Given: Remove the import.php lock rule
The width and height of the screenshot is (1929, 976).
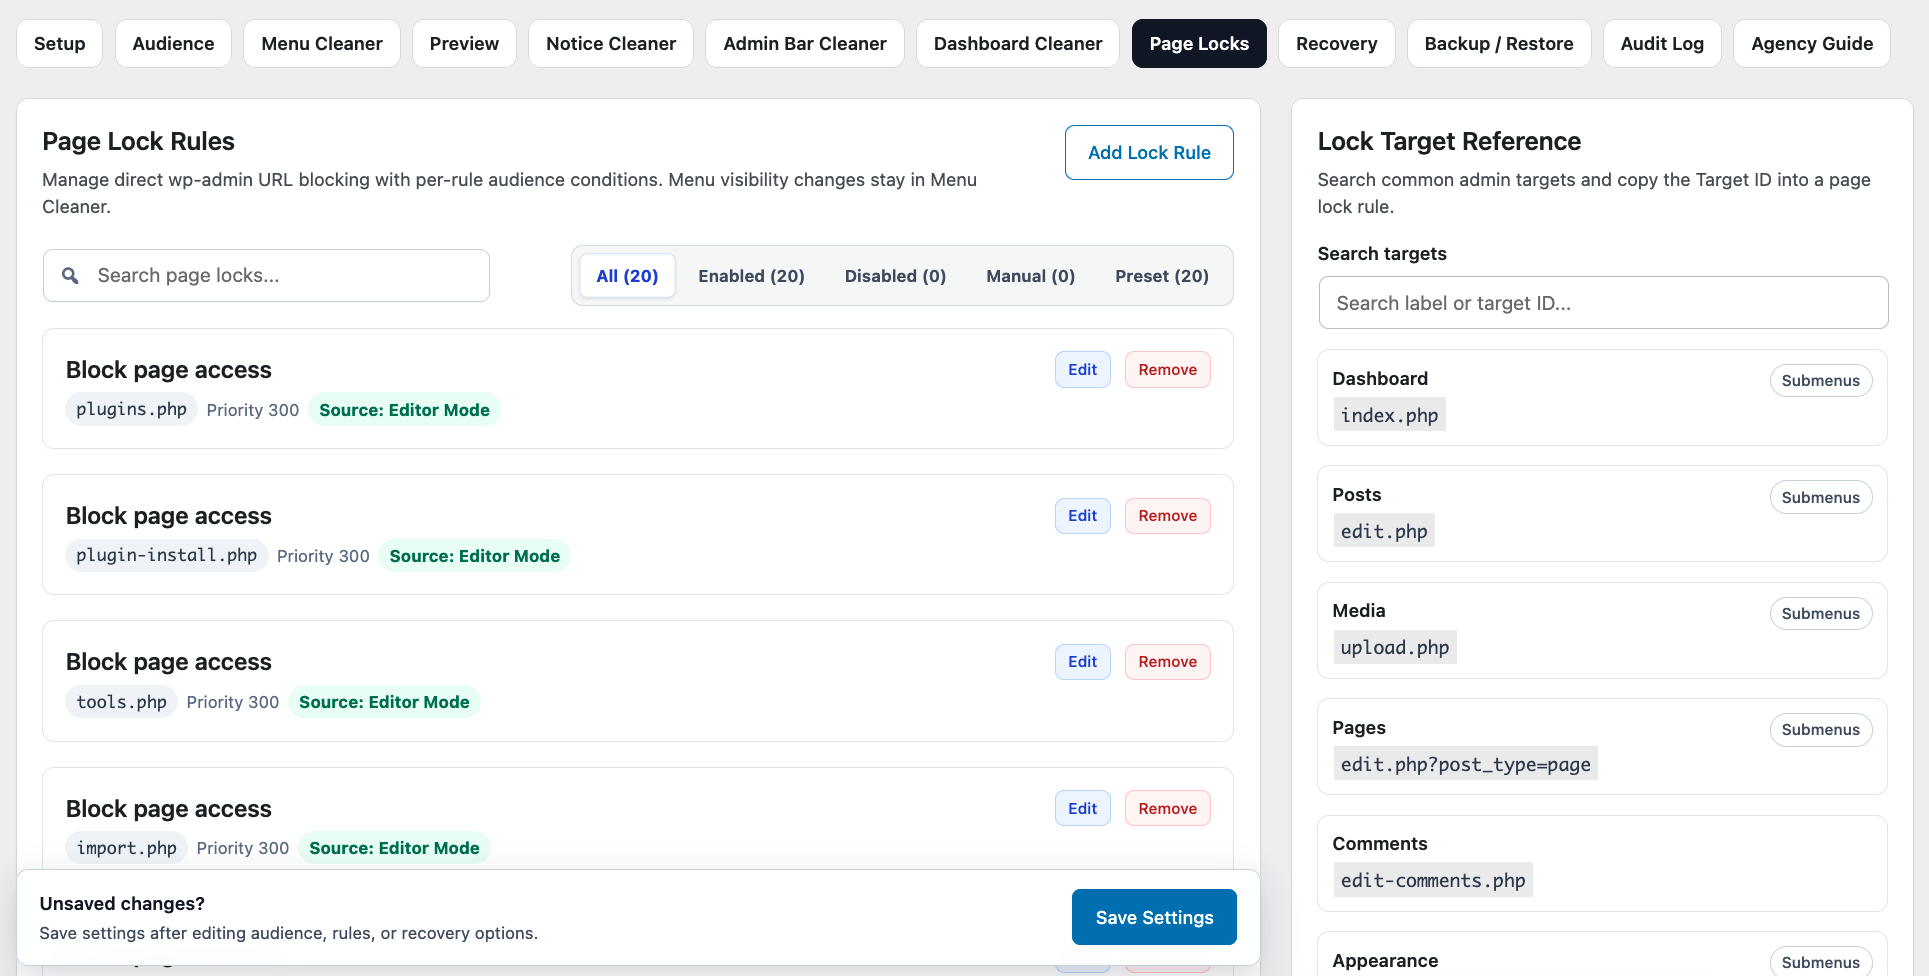Looking at the screenshot, I should pos(1168,808).
